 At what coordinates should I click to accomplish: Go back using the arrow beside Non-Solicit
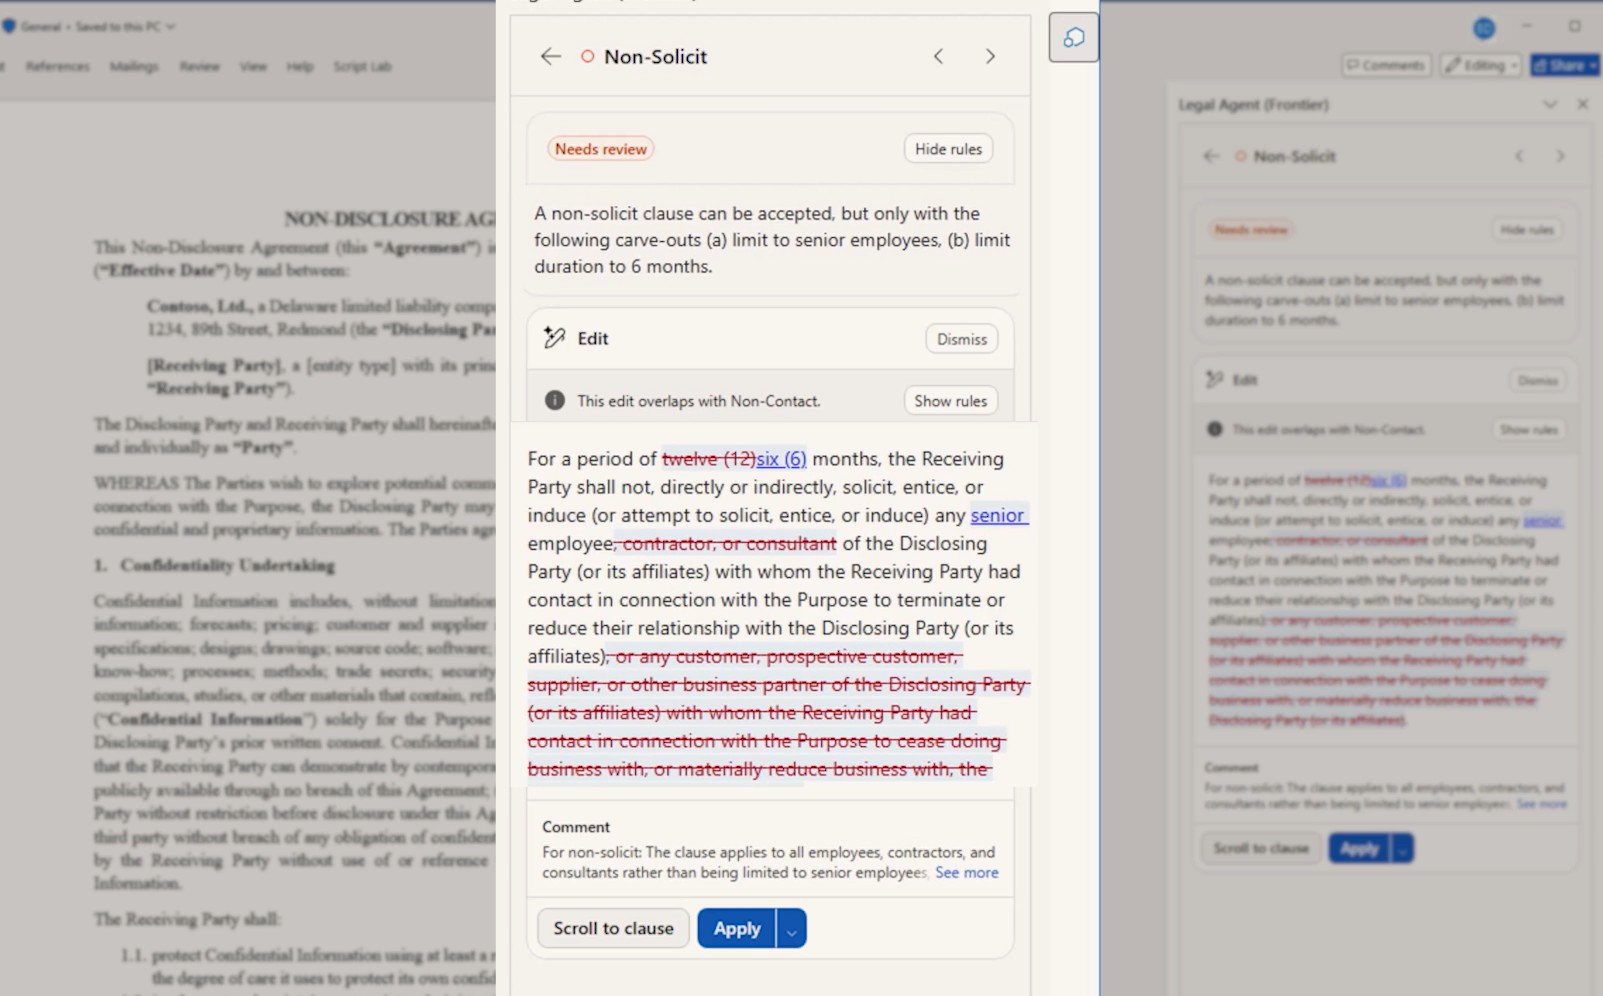point(550,57)
